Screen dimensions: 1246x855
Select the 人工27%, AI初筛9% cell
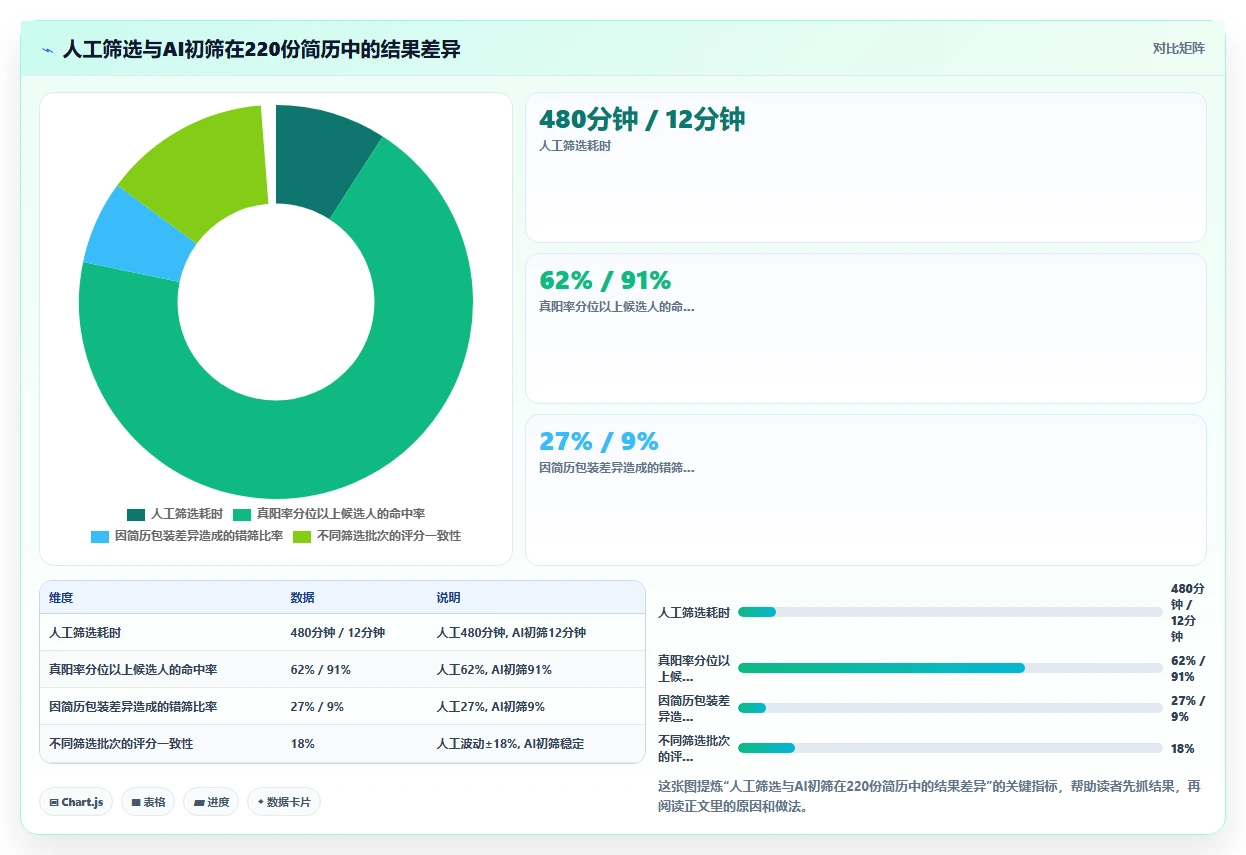[x=537, y=707]
